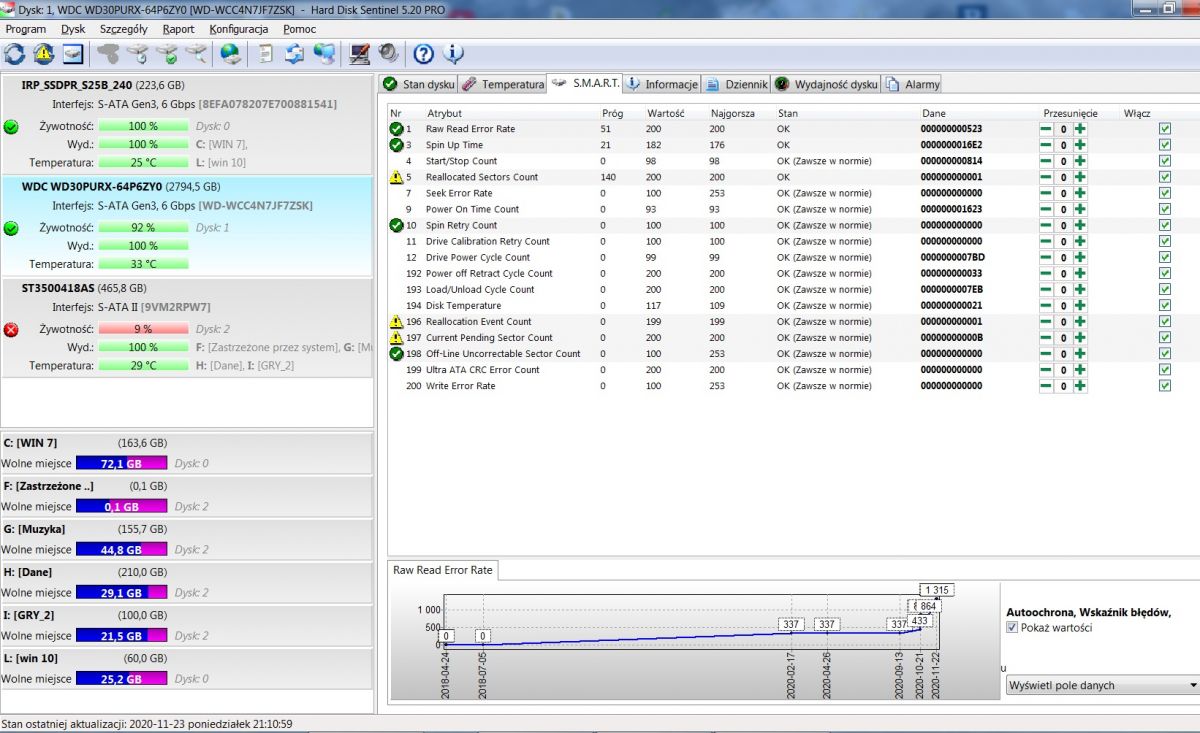1200x733 pixels.
Task: Increase offset for Raw Read Error Rate
Action: (x=1081, y=129)
